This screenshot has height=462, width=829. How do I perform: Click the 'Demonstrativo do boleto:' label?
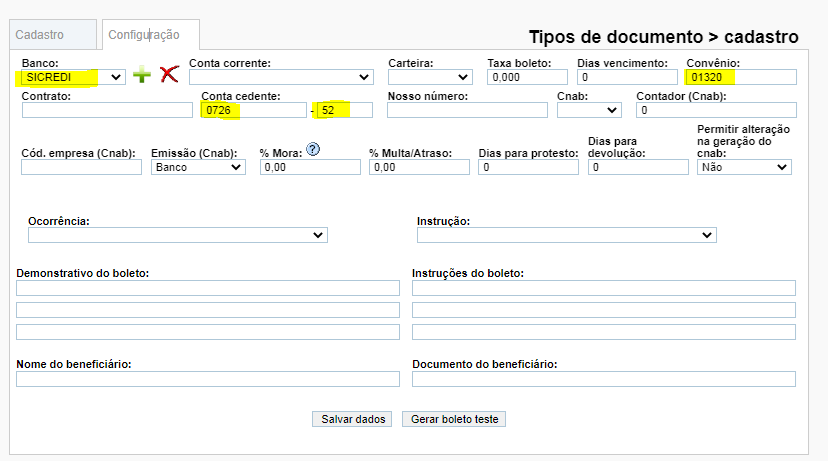82,273
